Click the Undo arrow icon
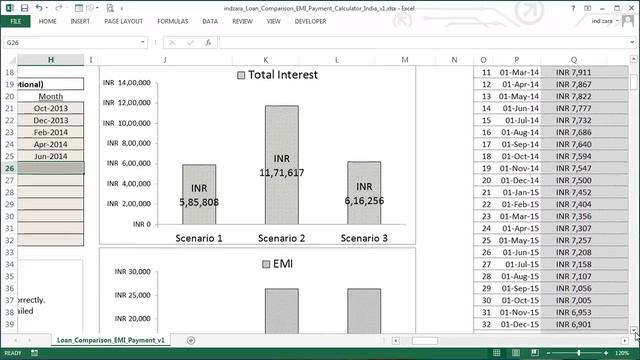640x360 pixels. pos(38,8)
